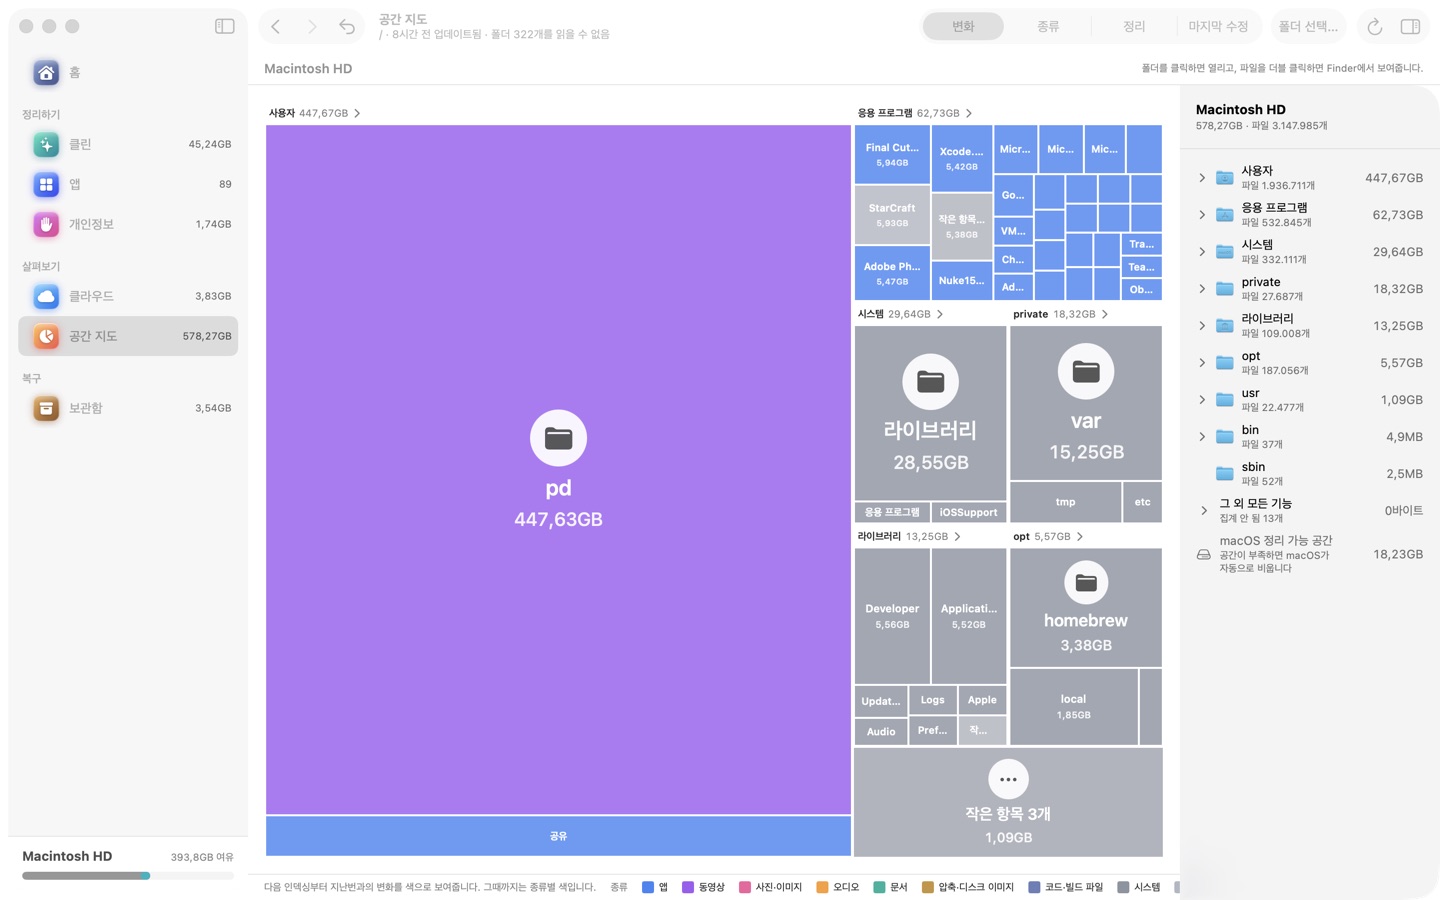Select the 클린 sparkle icon

point(46,144)
